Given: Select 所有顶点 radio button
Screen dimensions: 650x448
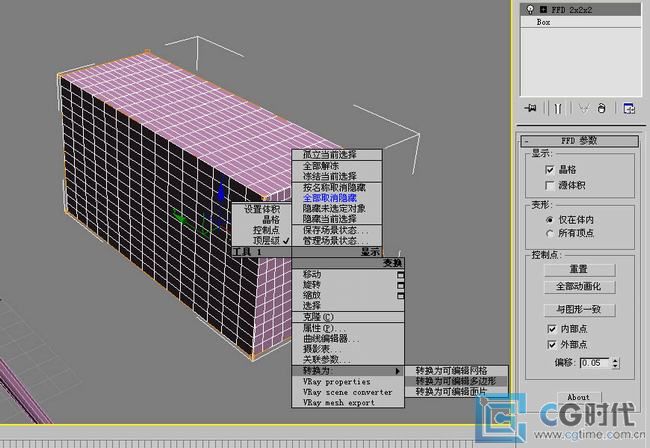Looking at the screenshot, I should (550, 234).
